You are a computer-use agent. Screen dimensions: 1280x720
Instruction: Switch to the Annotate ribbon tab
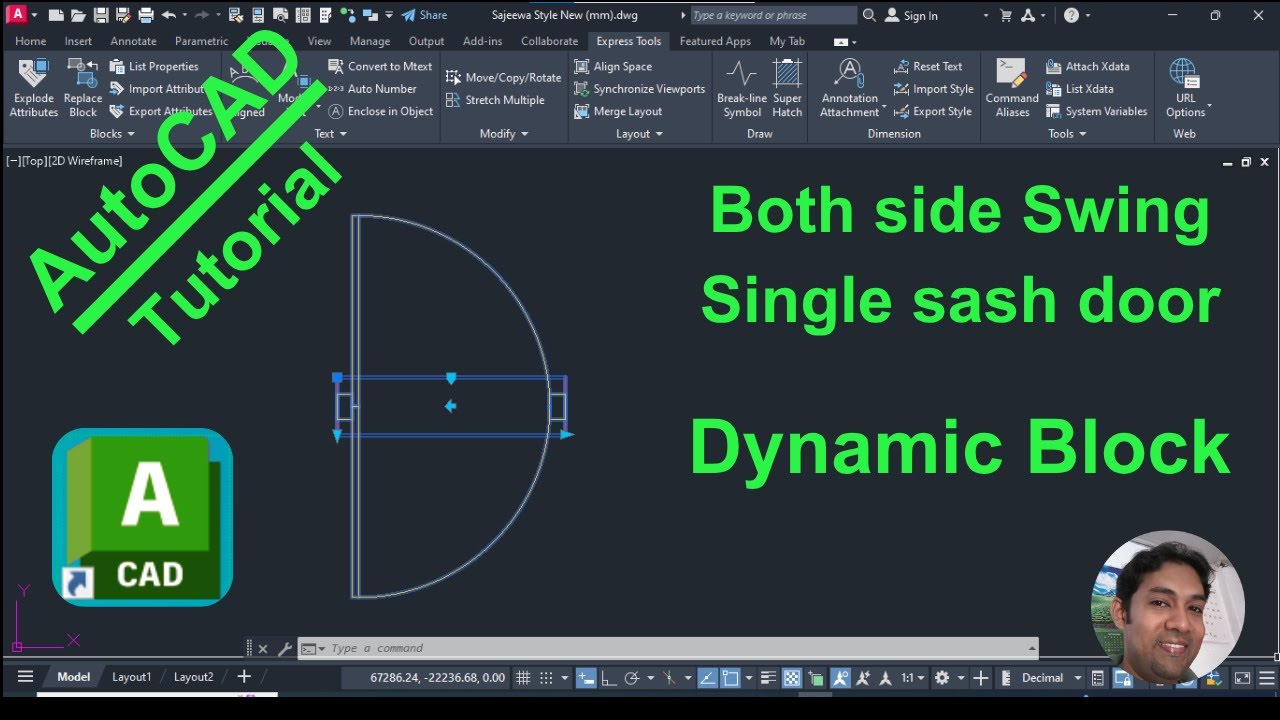click(133, 41)
